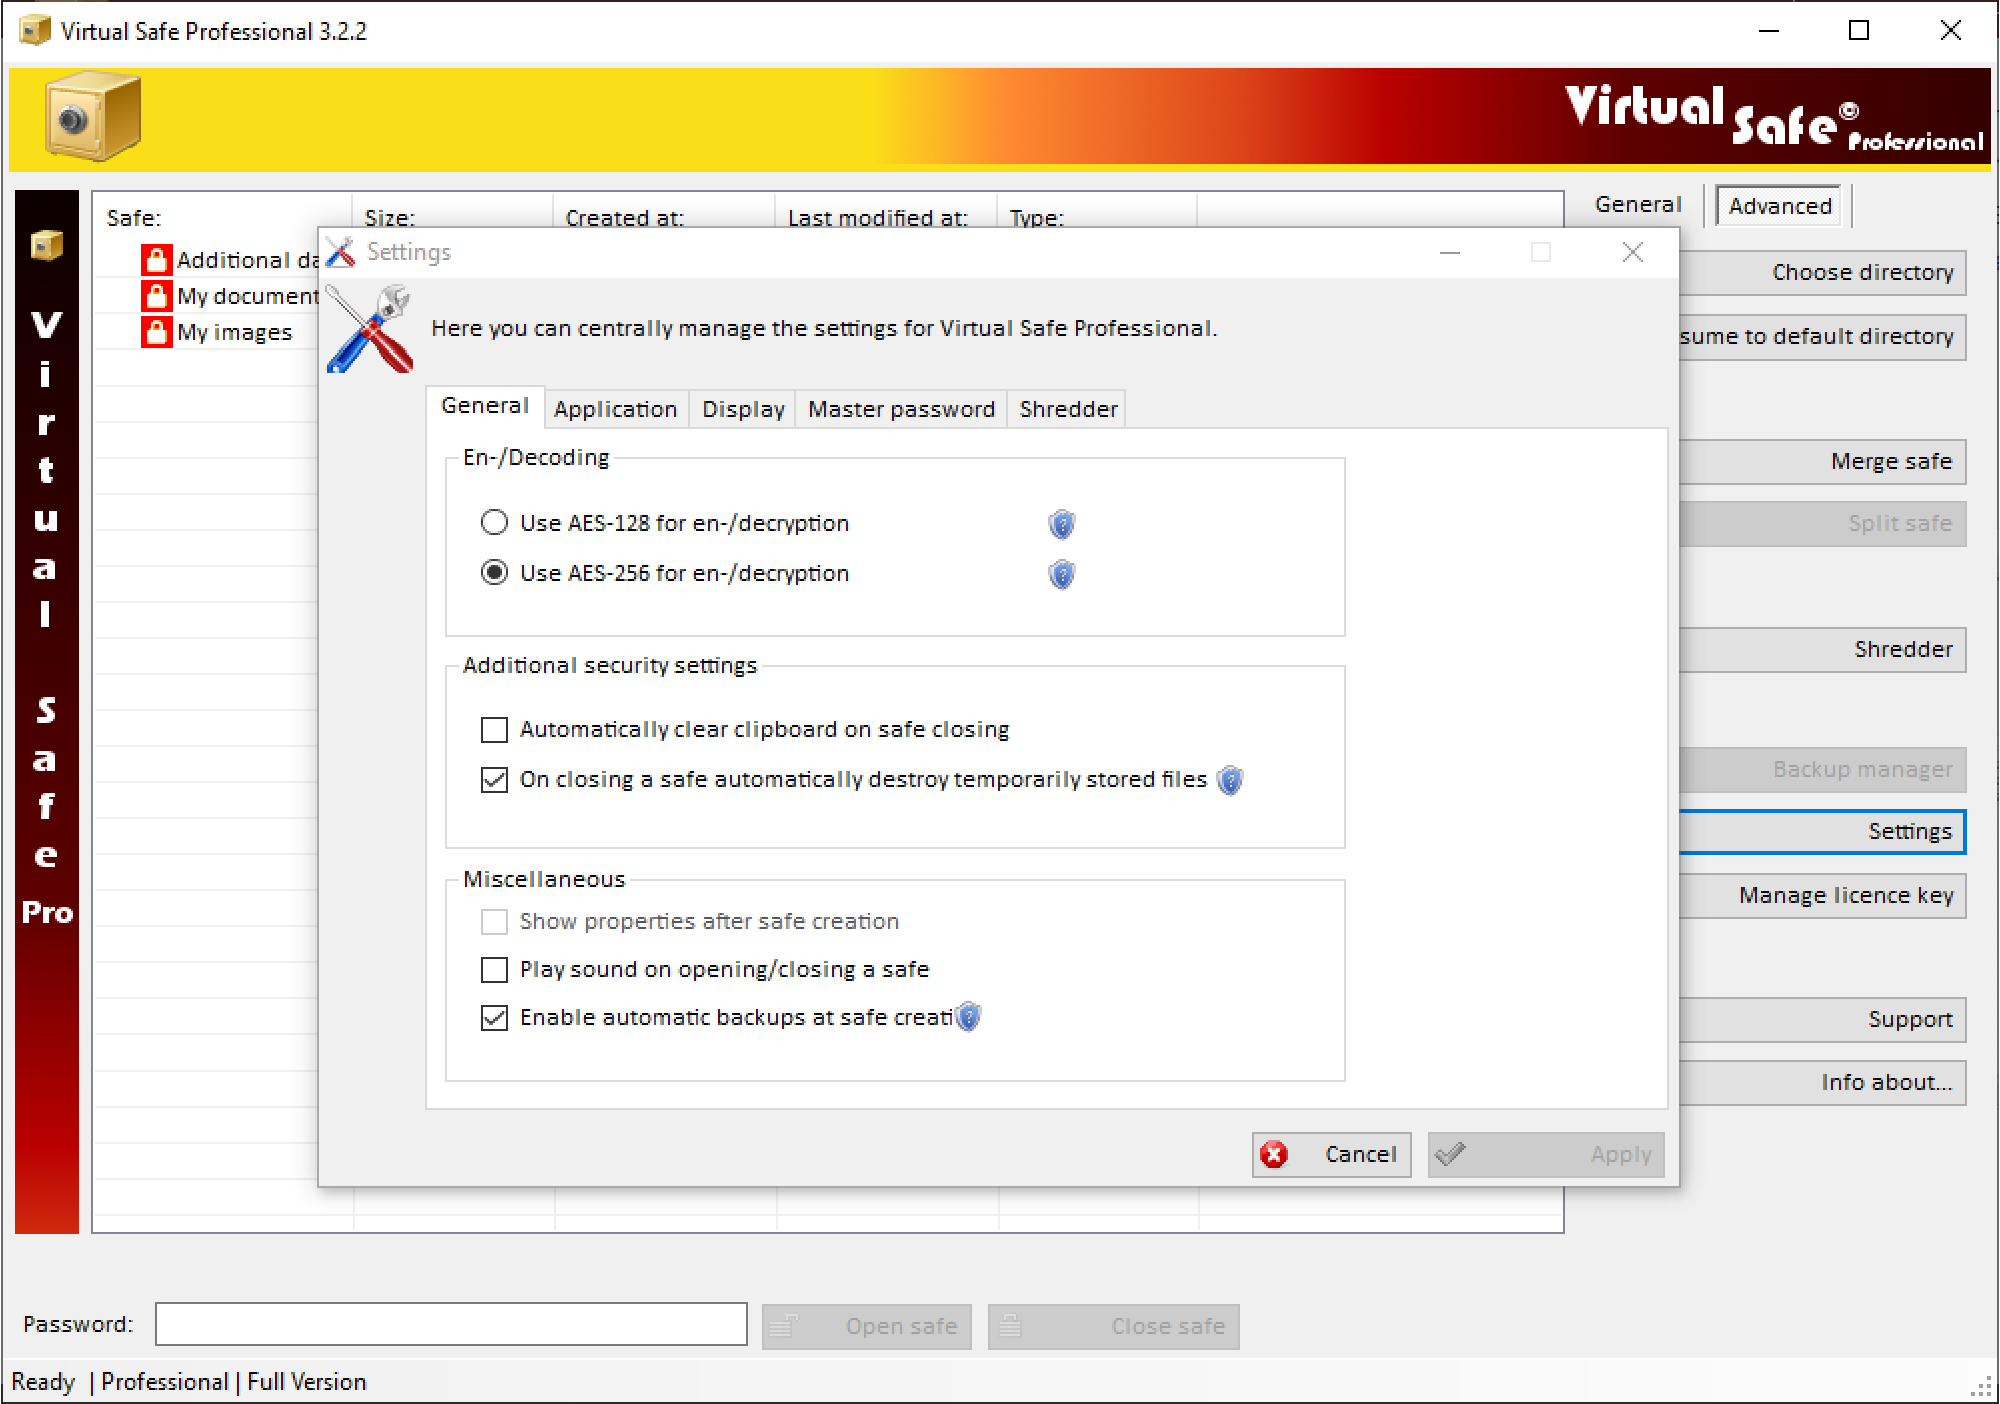2000x1404 pixels.
Task: Select the Advanced tab in main window
Action: pyautogui.click(x=1780, y=206)
